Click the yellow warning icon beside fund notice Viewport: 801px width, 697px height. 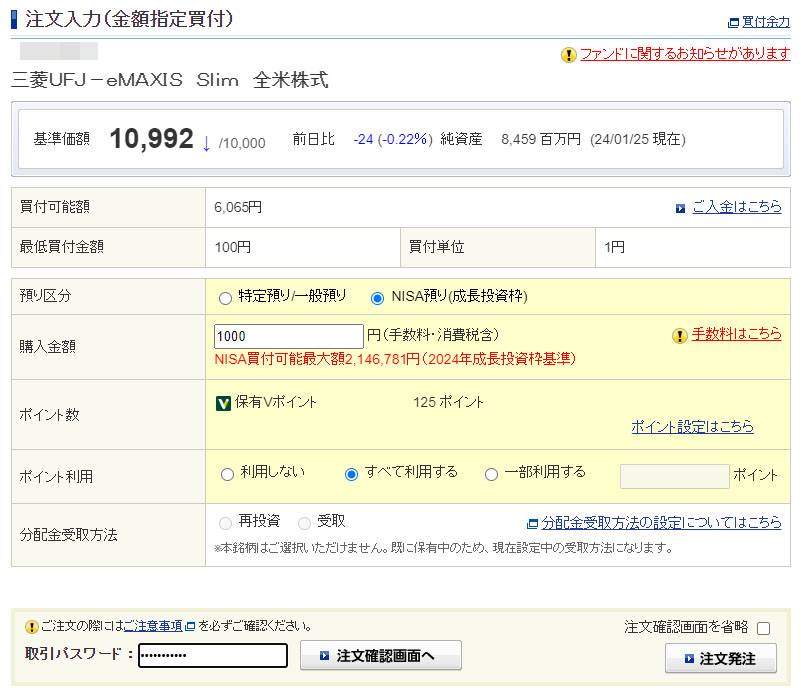coord(569,55)
